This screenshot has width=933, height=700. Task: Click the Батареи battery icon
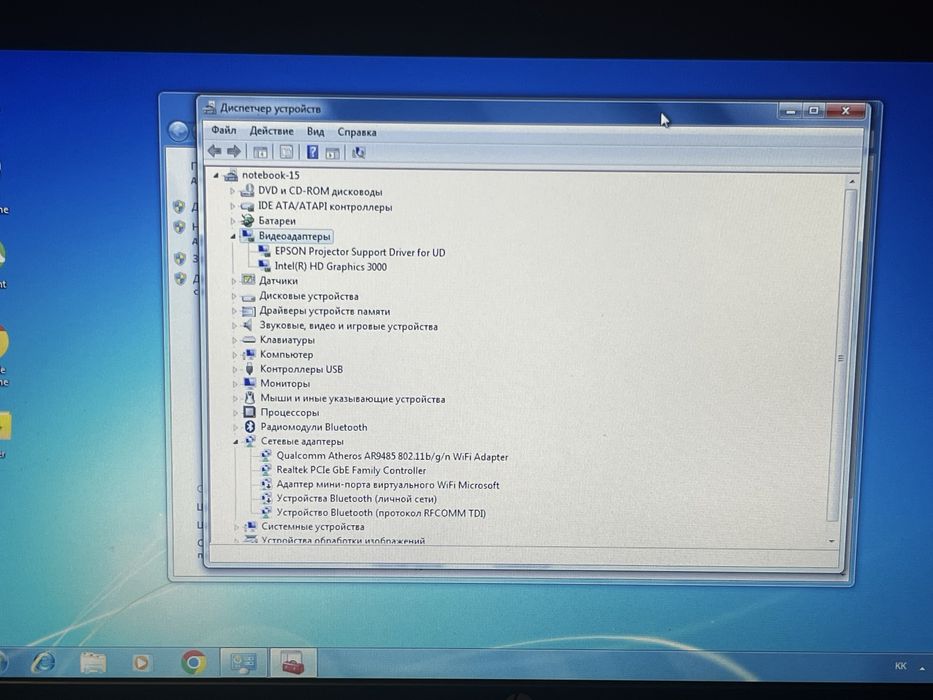tap(248, 220)
